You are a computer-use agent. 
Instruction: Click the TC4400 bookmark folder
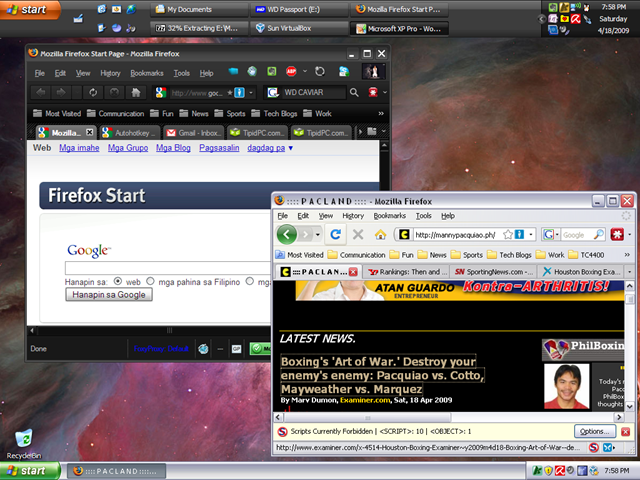pyautogui.click(x=587, y=255)
